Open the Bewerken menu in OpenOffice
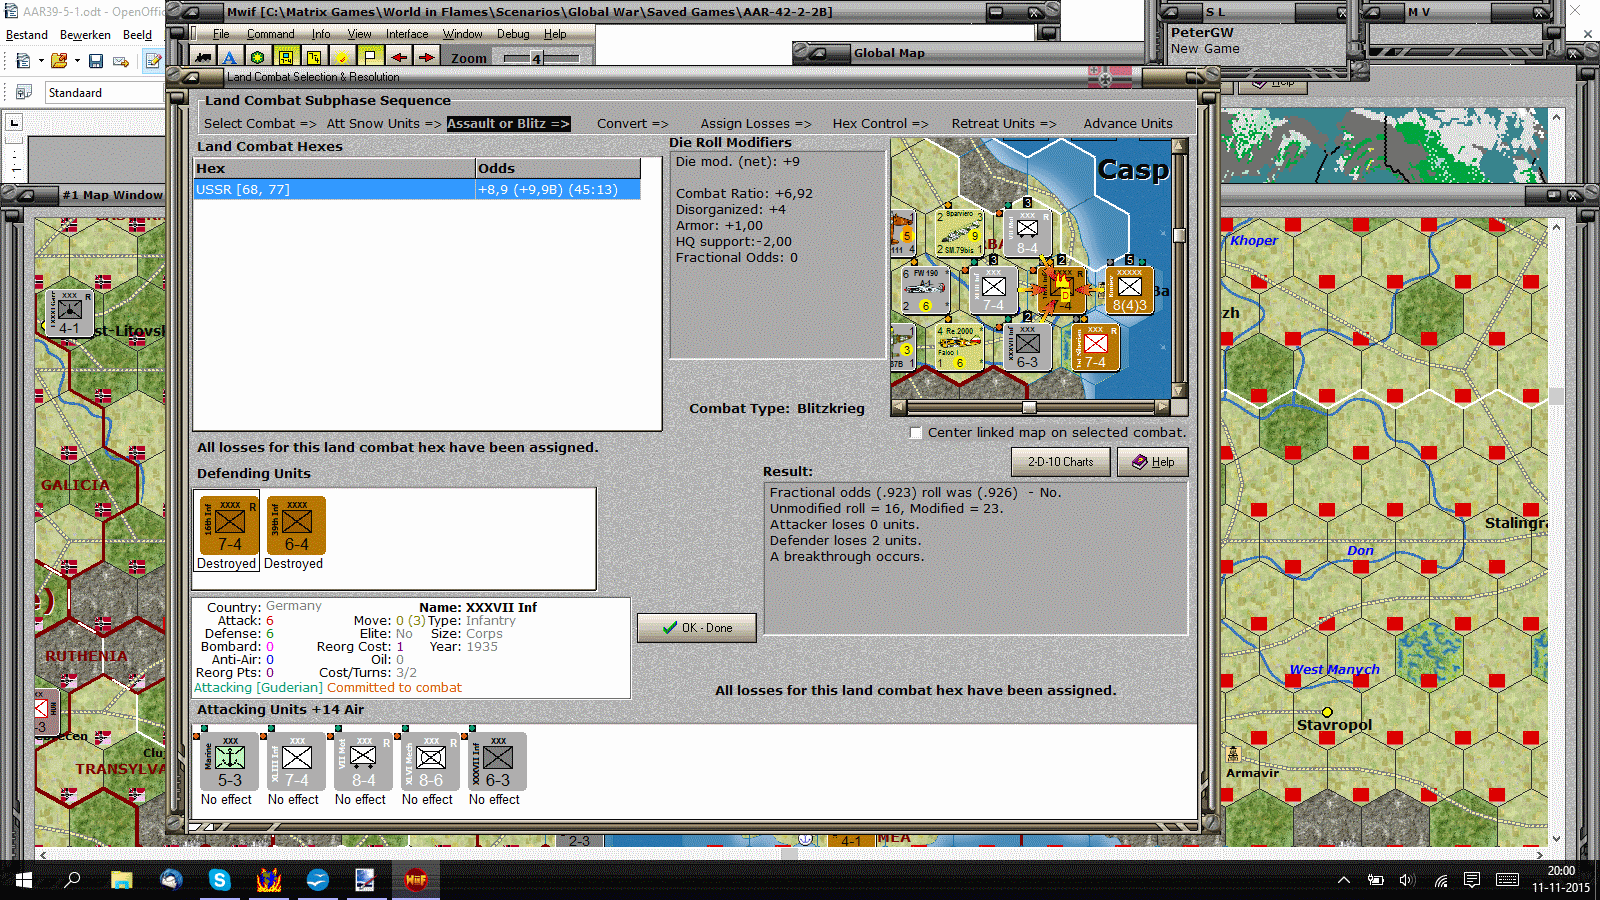The image size is (1600, 900). coord(85,35)
